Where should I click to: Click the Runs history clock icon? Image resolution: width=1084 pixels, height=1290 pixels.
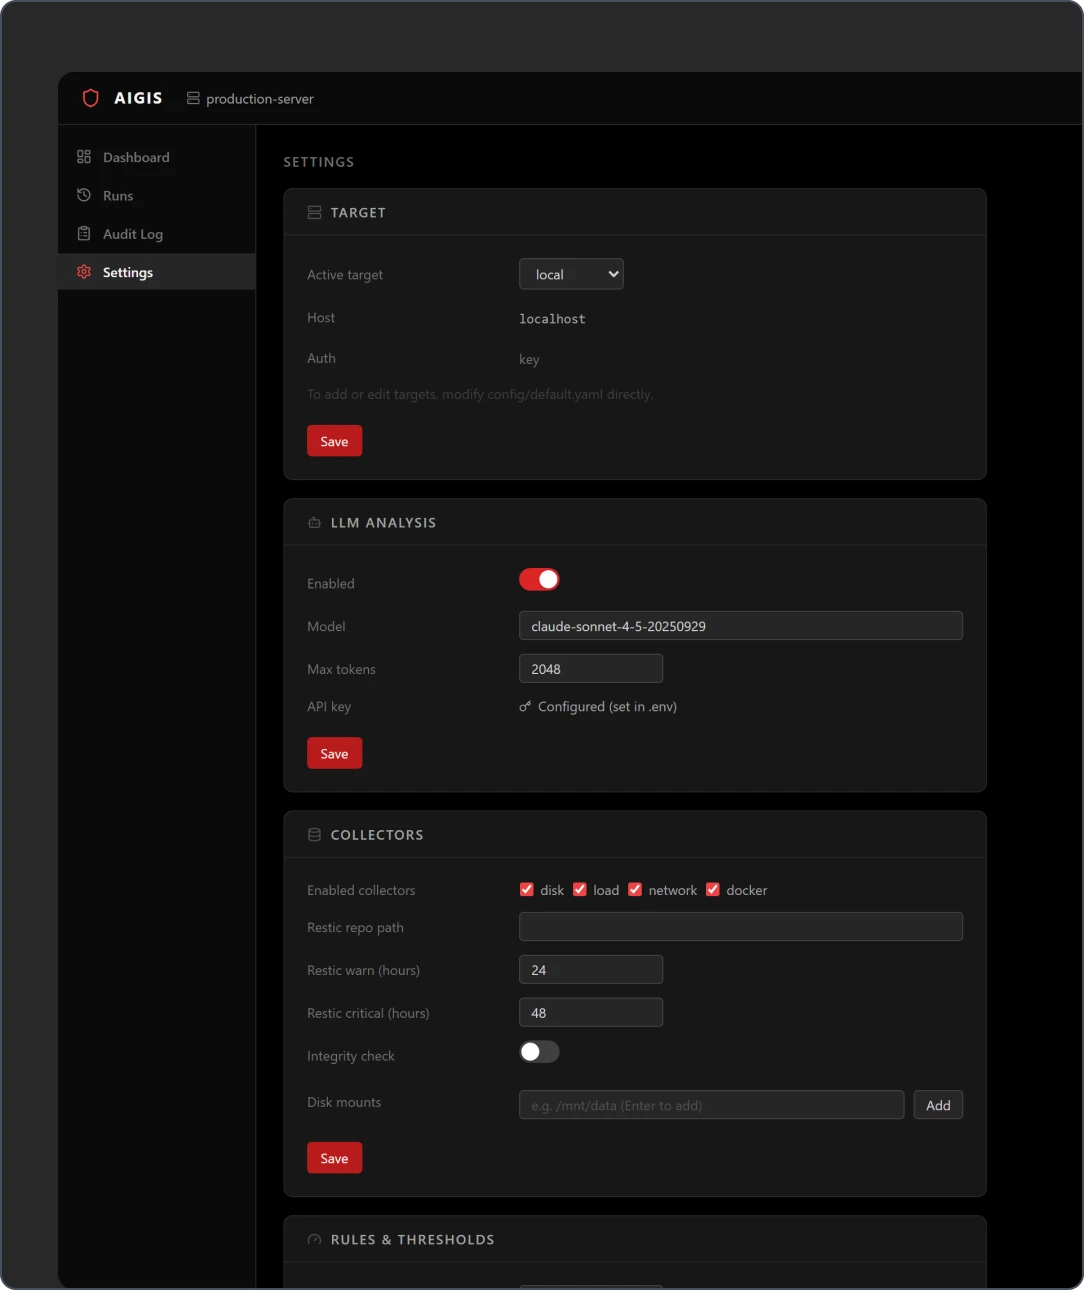(84, 195)
